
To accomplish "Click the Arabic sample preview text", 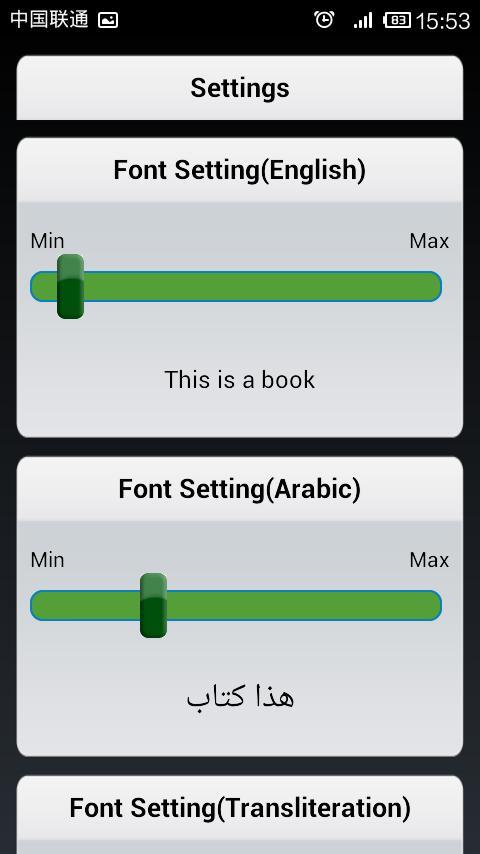I will coord(240,697).
